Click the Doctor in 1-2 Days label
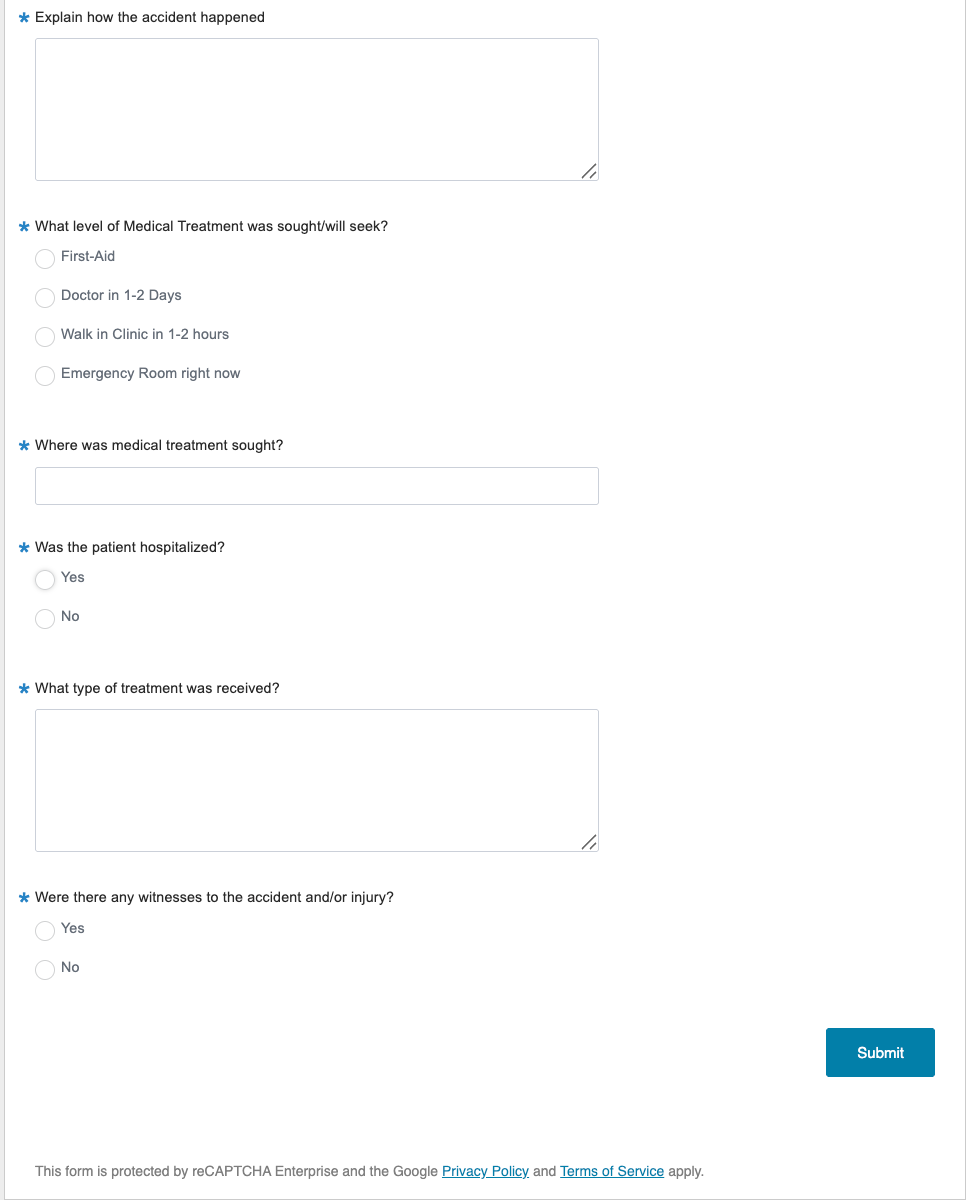966x1200 pixels. pyautogui.click(x=121, y=295)
